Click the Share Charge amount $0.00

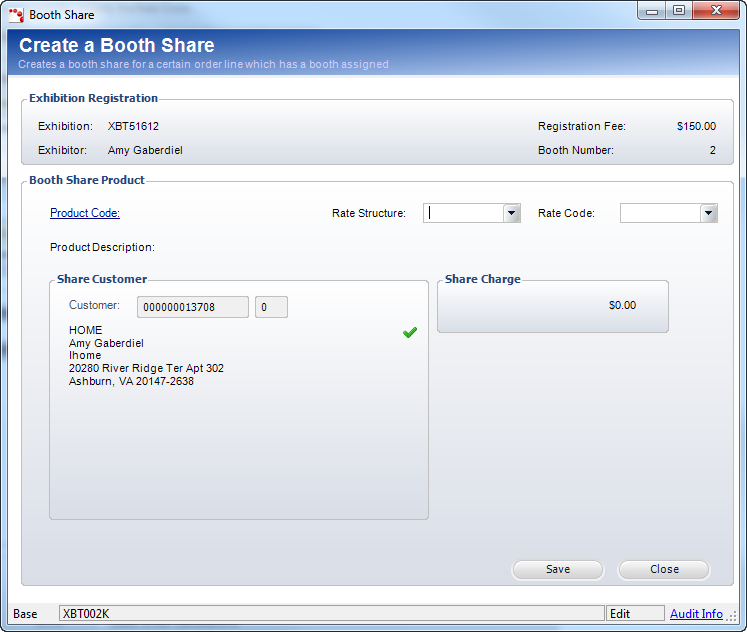622,305
